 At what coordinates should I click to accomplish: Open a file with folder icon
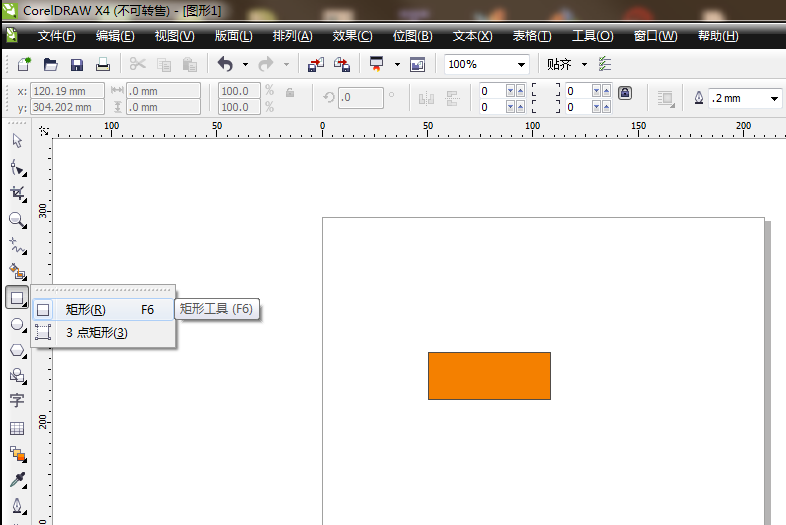click(x=51, y=64)
